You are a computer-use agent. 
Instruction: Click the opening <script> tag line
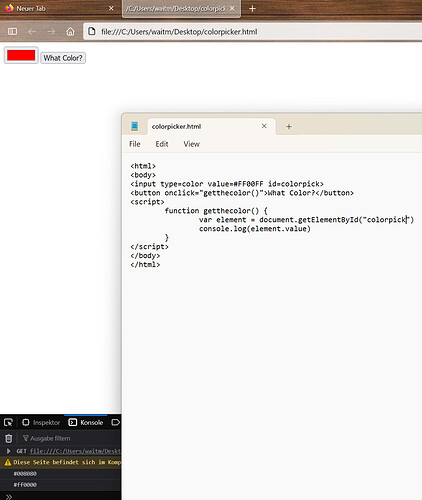[147, 202]
